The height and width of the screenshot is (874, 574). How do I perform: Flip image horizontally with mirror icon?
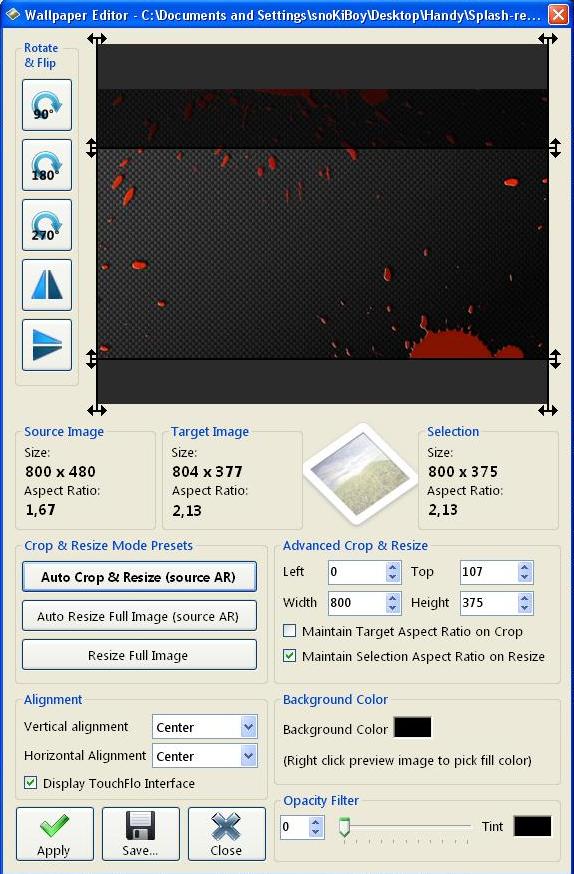pos(47,285)
